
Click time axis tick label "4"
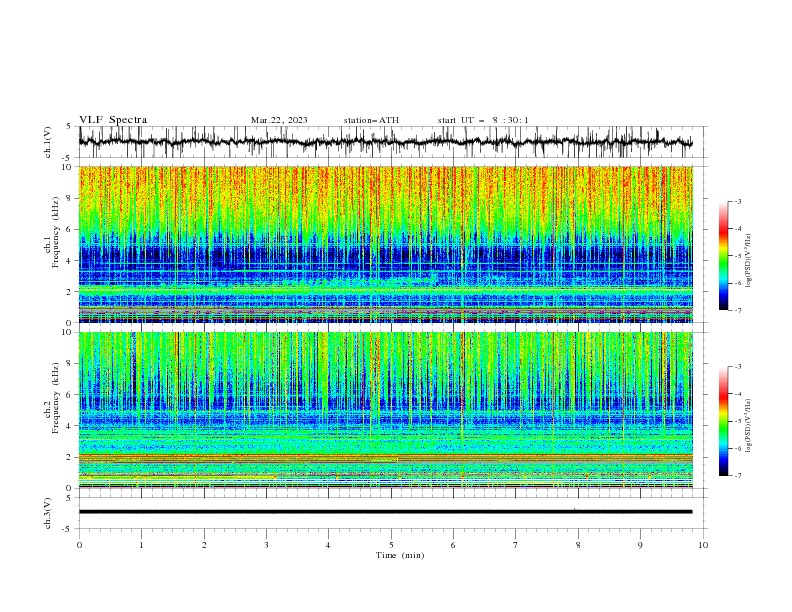pyautogui.click(x=328, y=545)
